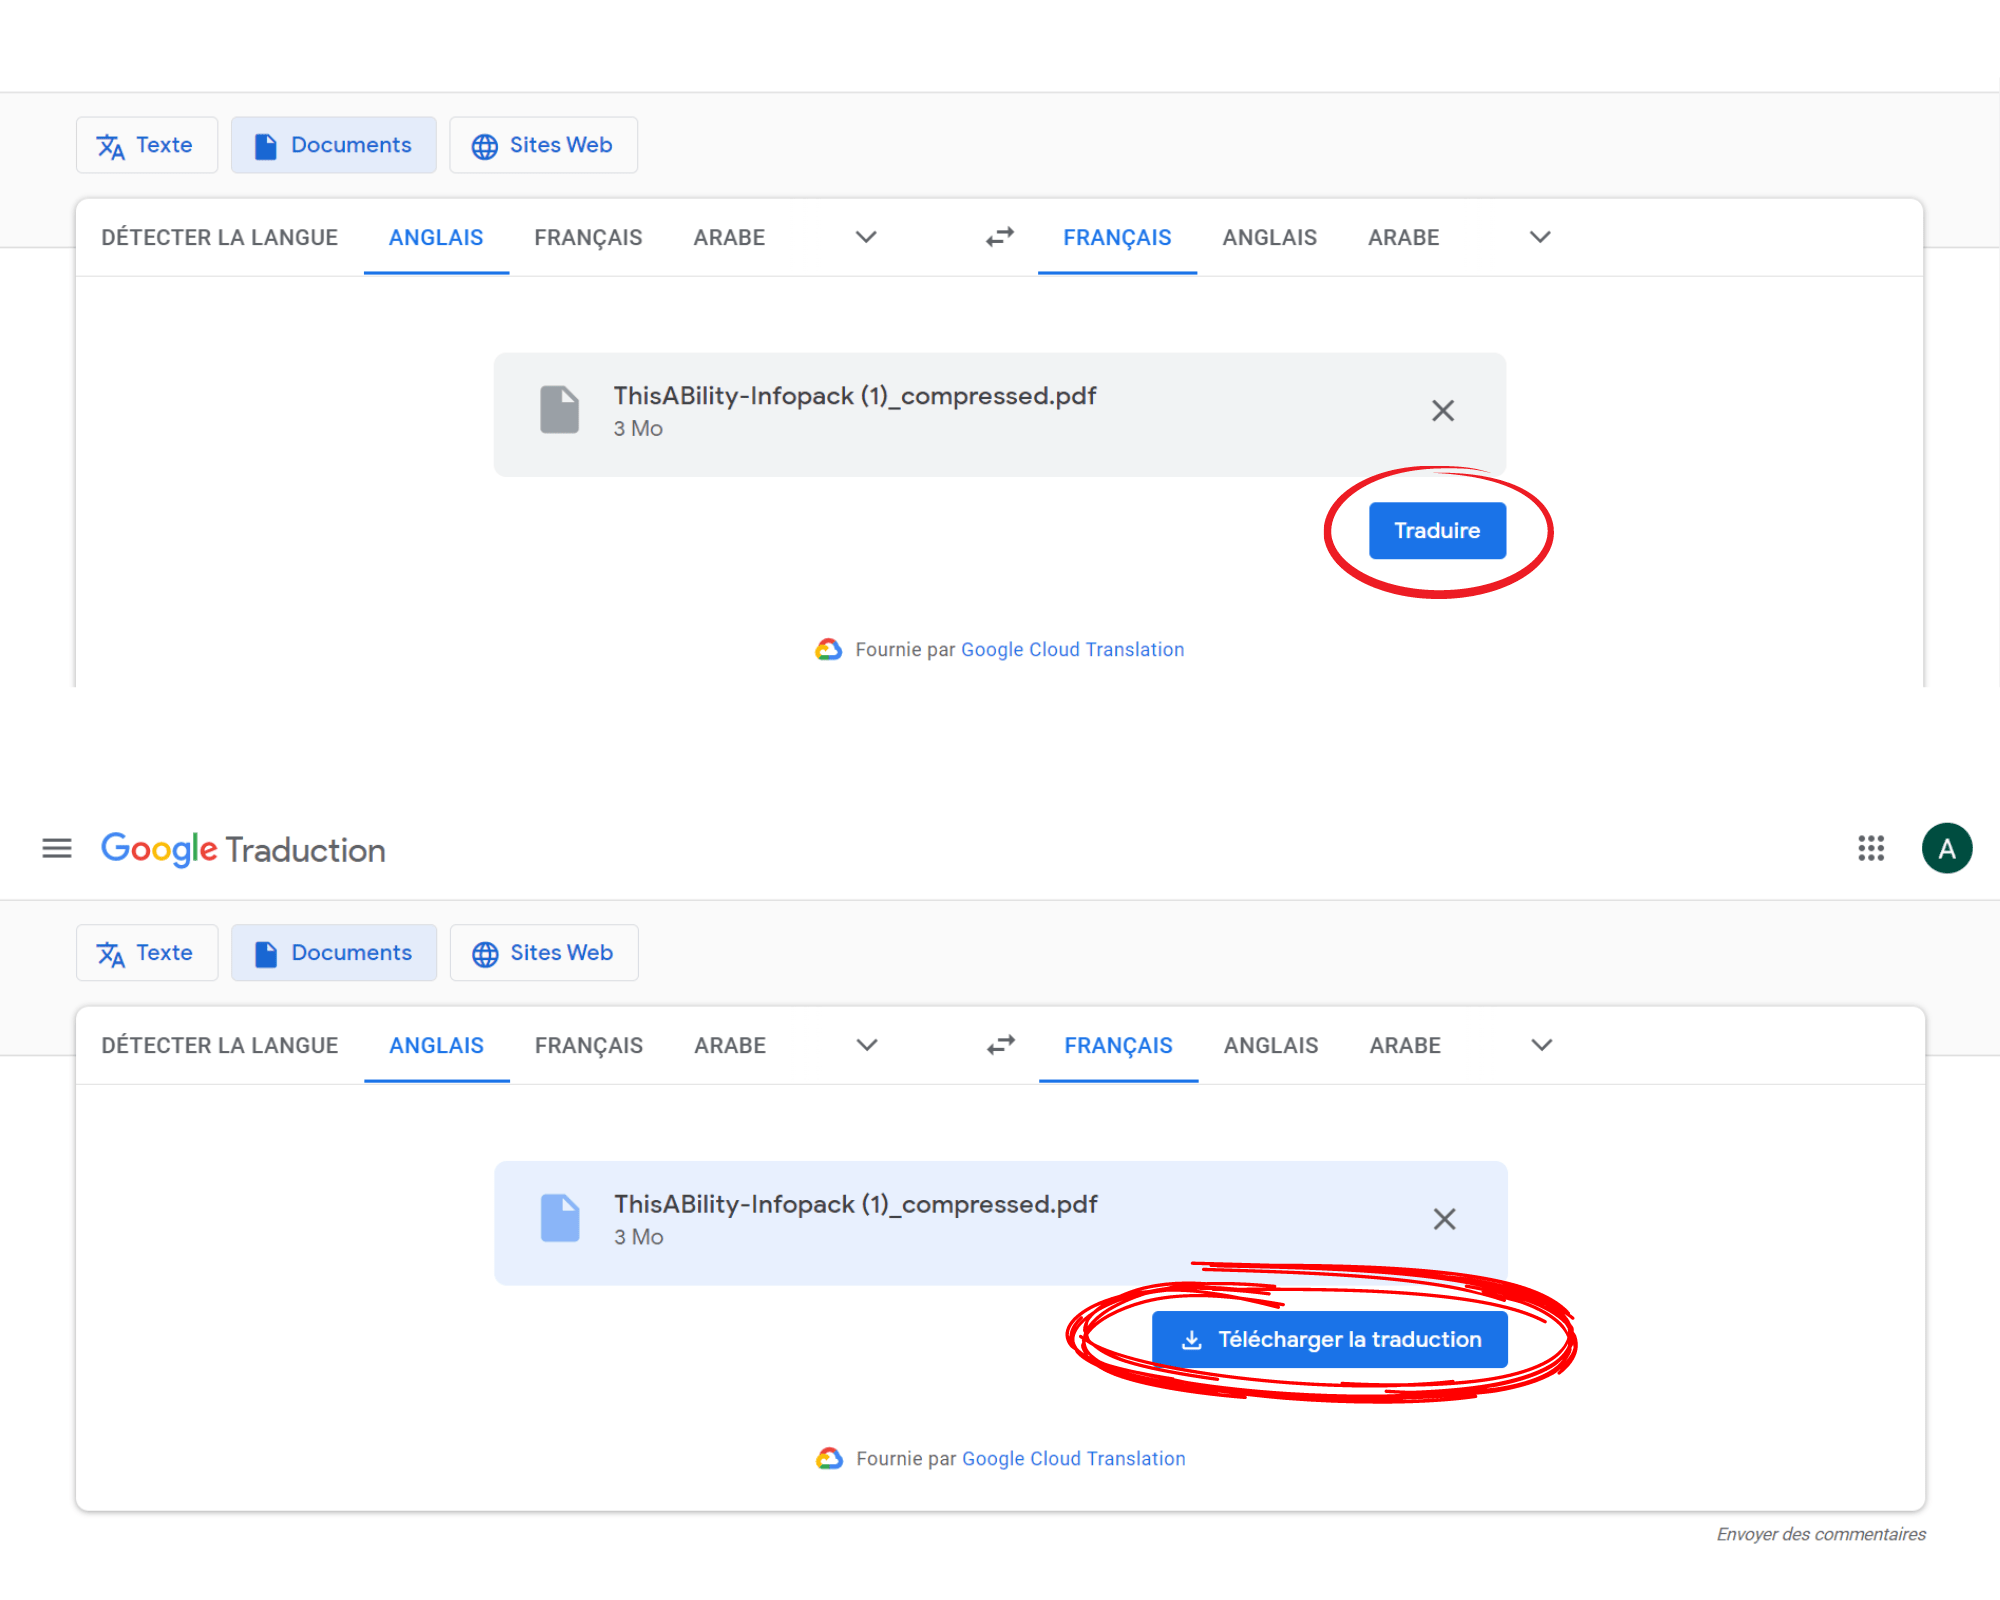Select Texte mode in lower panel
The width and height of the screenshot is (2000, 1600).
pos(146,953)
